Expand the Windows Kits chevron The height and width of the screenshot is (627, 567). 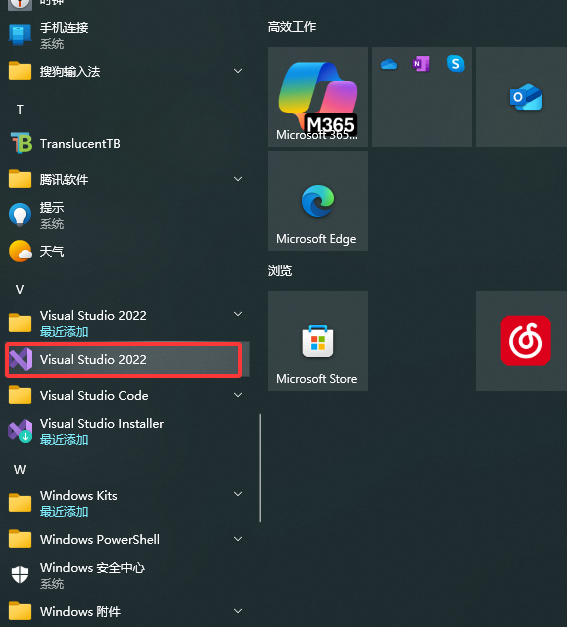click(238, 494)
